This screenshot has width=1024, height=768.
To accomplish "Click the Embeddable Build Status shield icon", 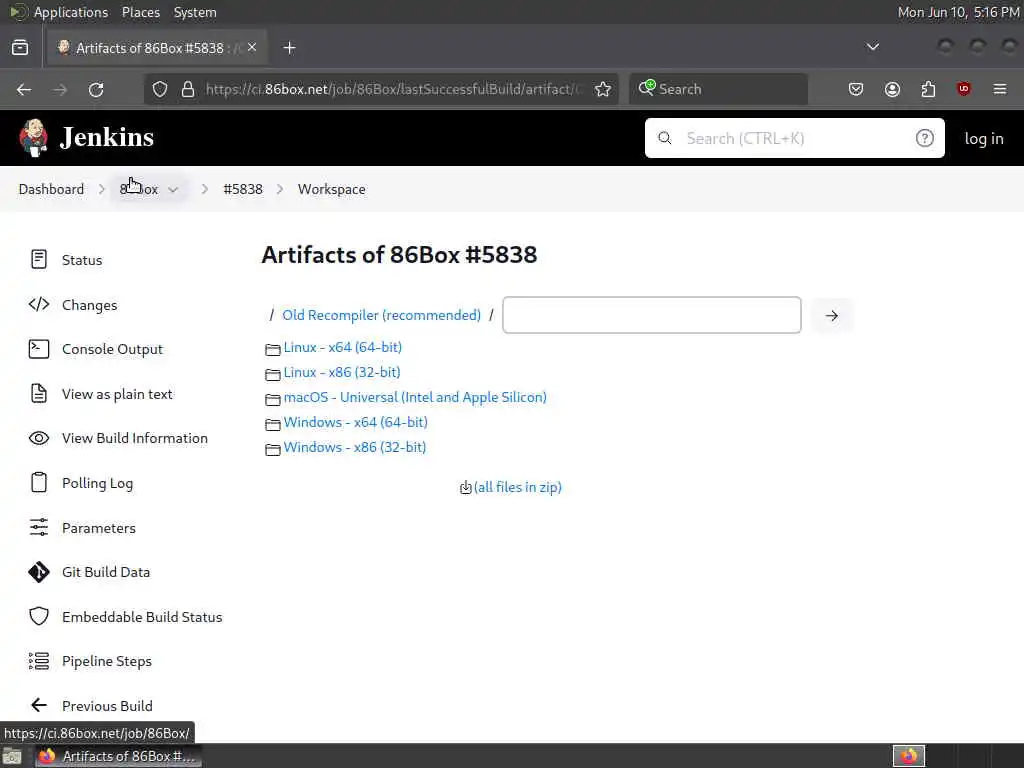I will pyautogui.click(x=39, y=616).
